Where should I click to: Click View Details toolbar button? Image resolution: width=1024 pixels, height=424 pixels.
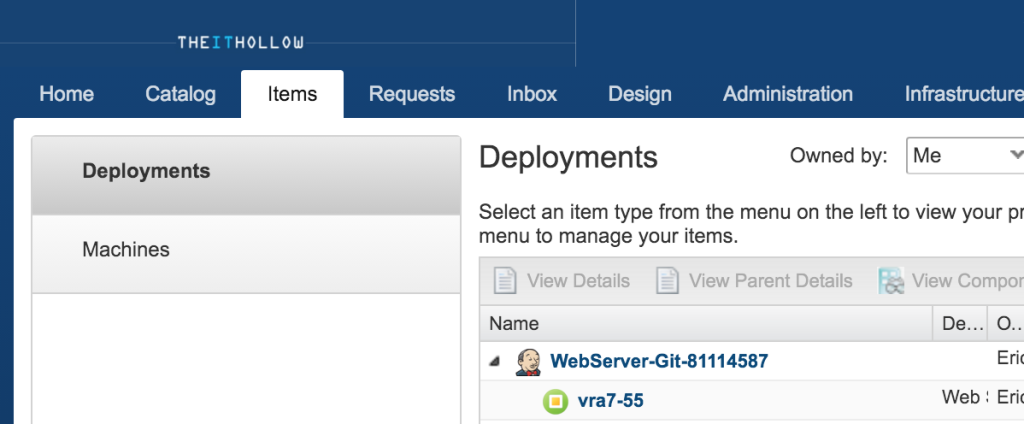pos(561,281)
